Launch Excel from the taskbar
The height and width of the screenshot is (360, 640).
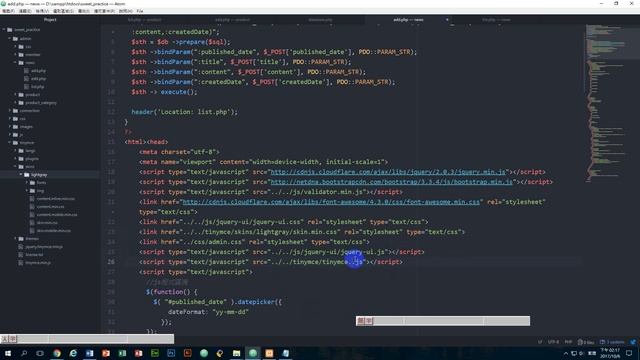(x=122, y=353)
